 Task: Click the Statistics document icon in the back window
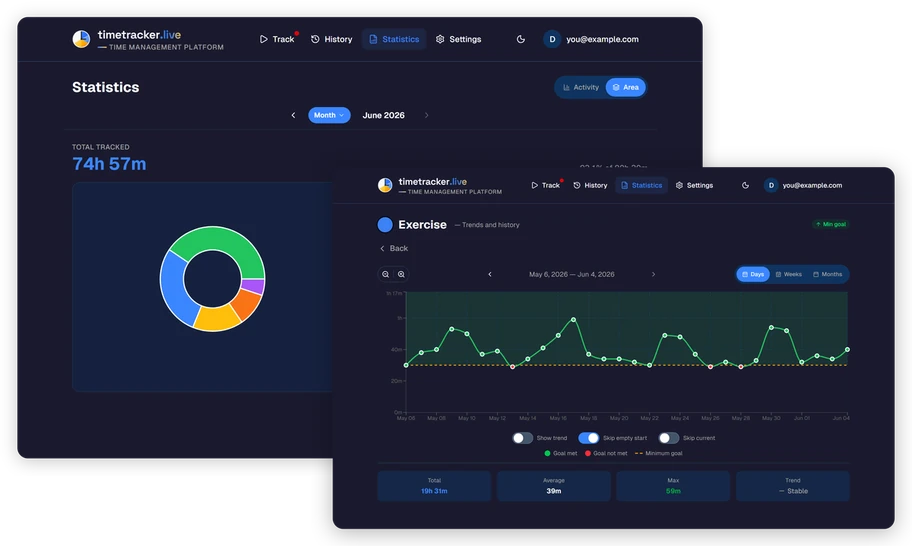pos(373,39)
